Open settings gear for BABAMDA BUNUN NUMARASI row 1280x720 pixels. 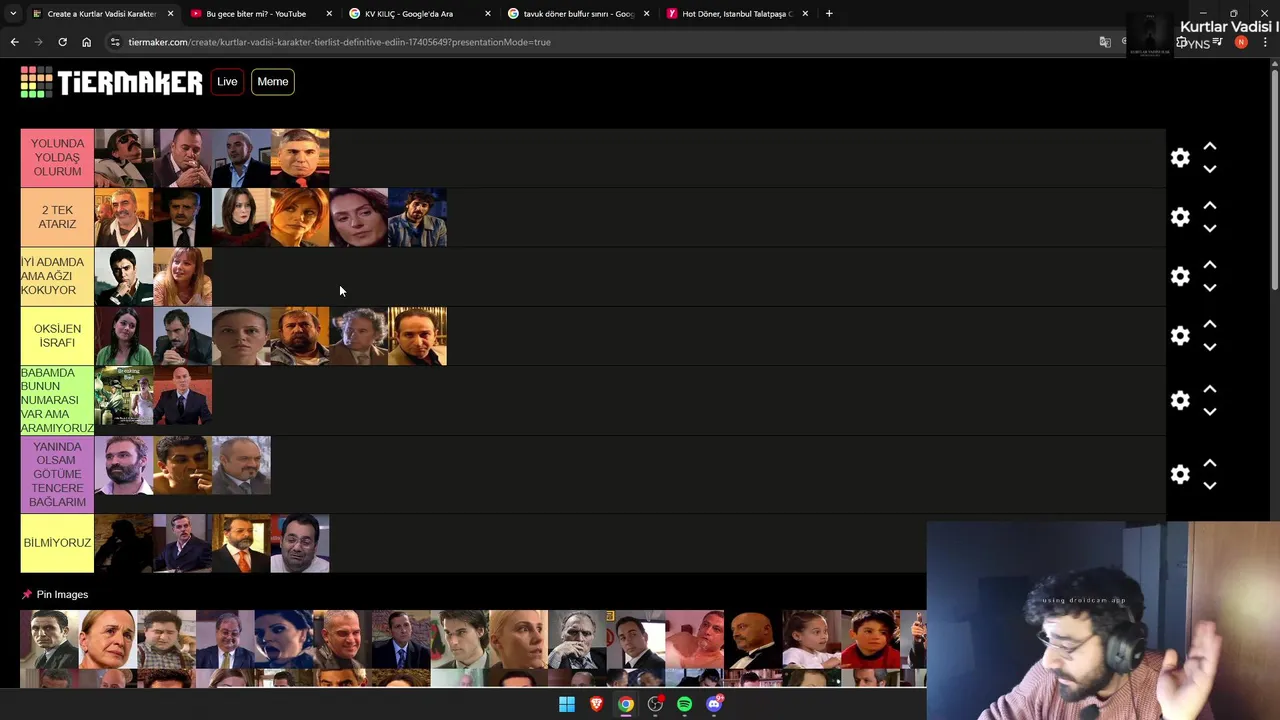pos(1180,400)
